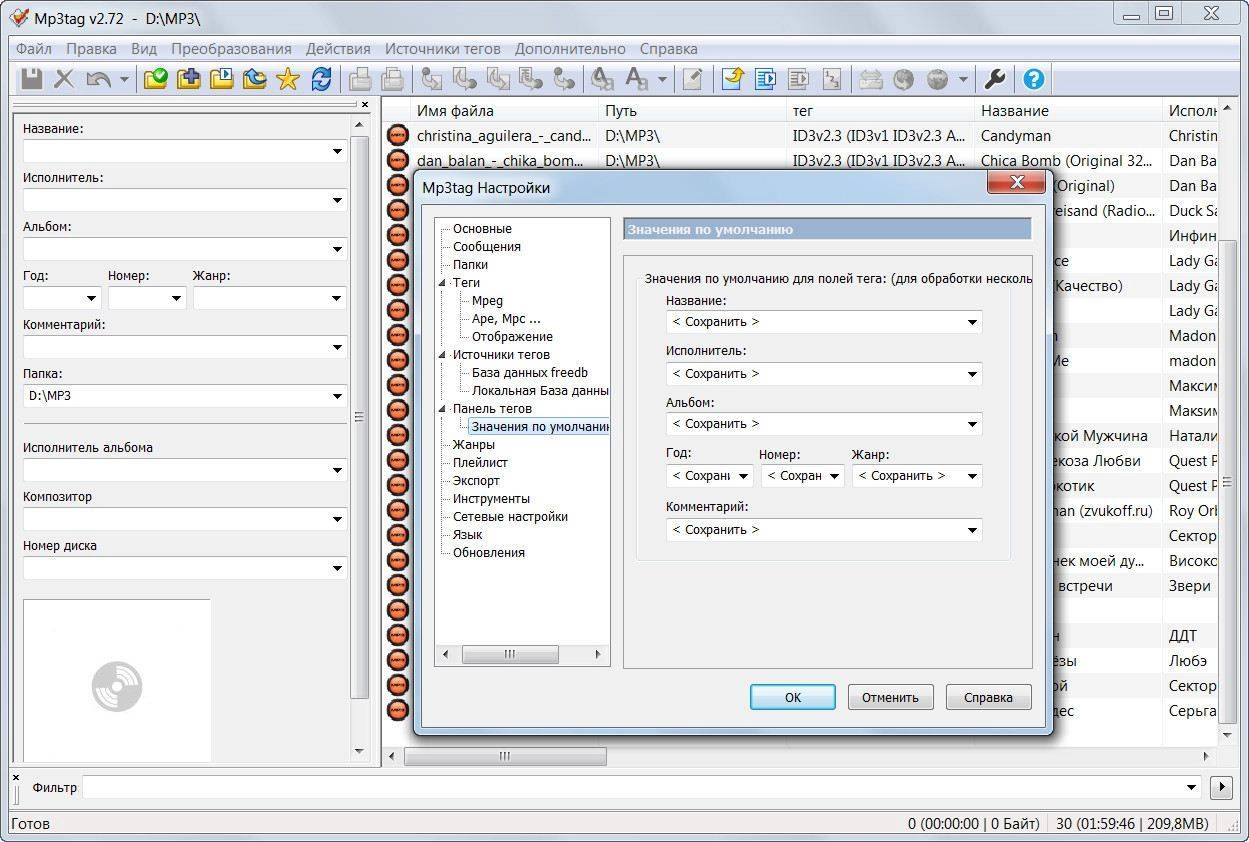
Task: Select Жанры in settings tree
Action: point(474,444)
